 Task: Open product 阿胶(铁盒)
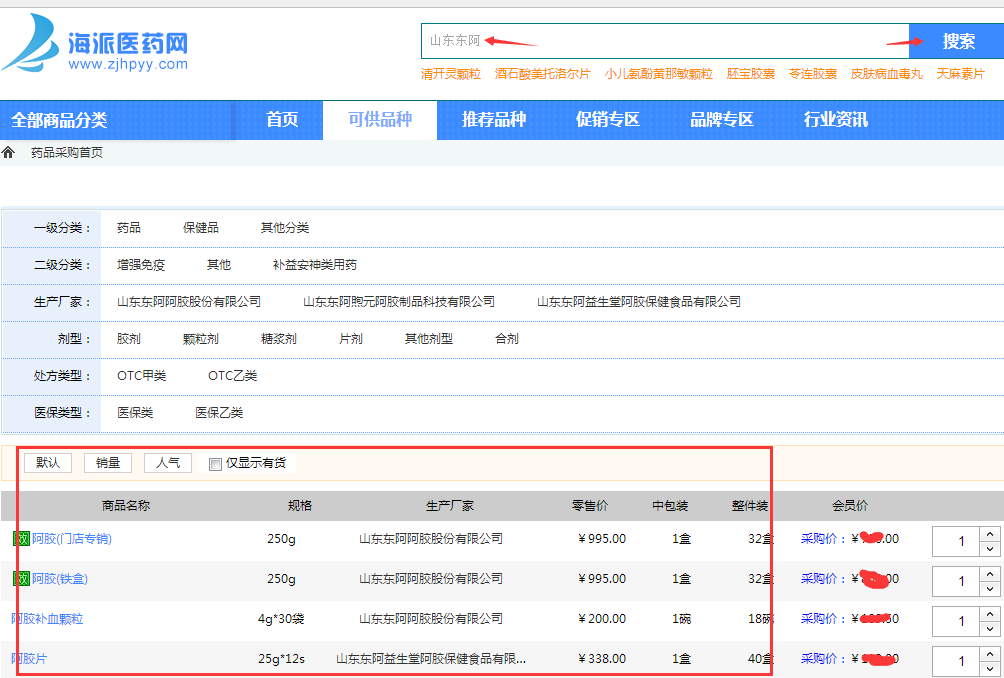click(60, 579)
